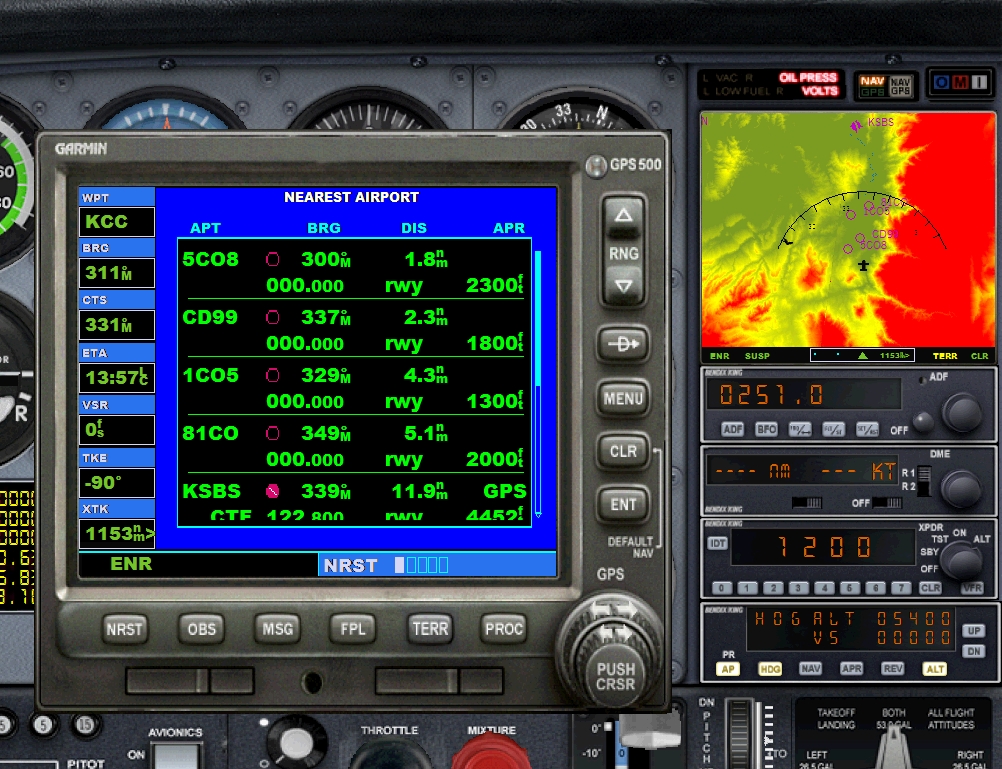Toggle the BFO button on ADF radio
Screen dimensions: 1002x769
coord(766,429)
